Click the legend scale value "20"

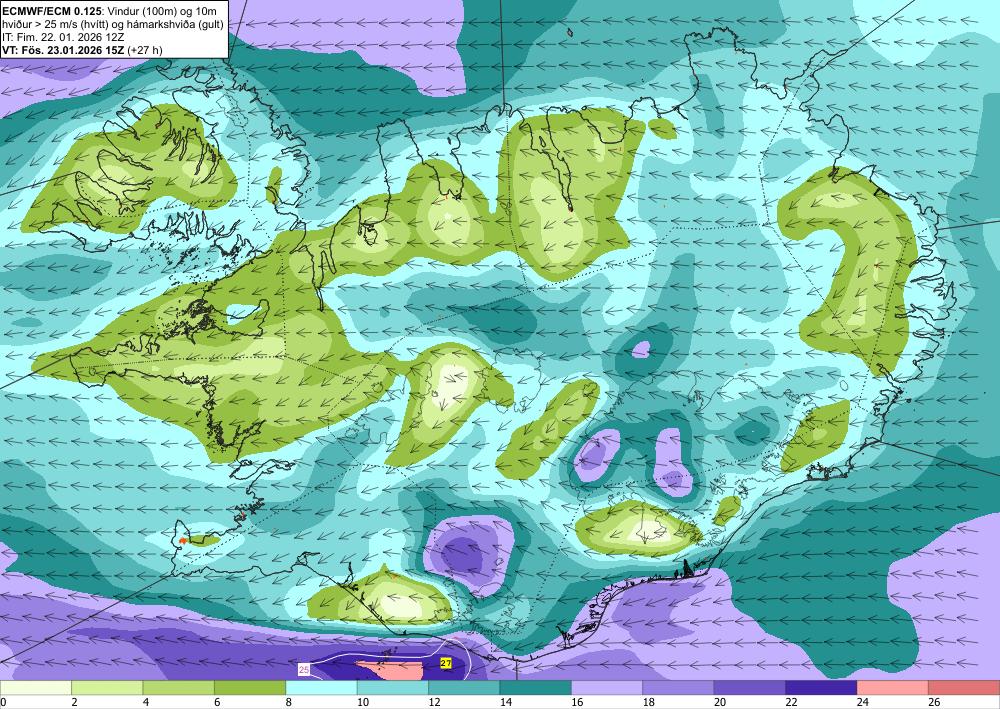pos(720,702)
